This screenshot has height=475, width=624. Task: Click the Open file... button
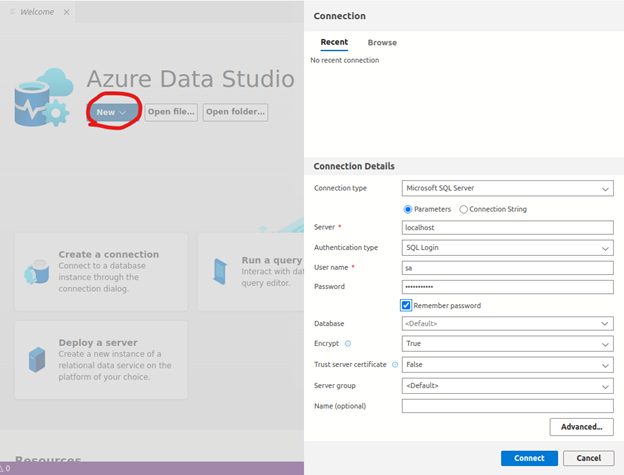pyautogui.click(x=171, y=112)
